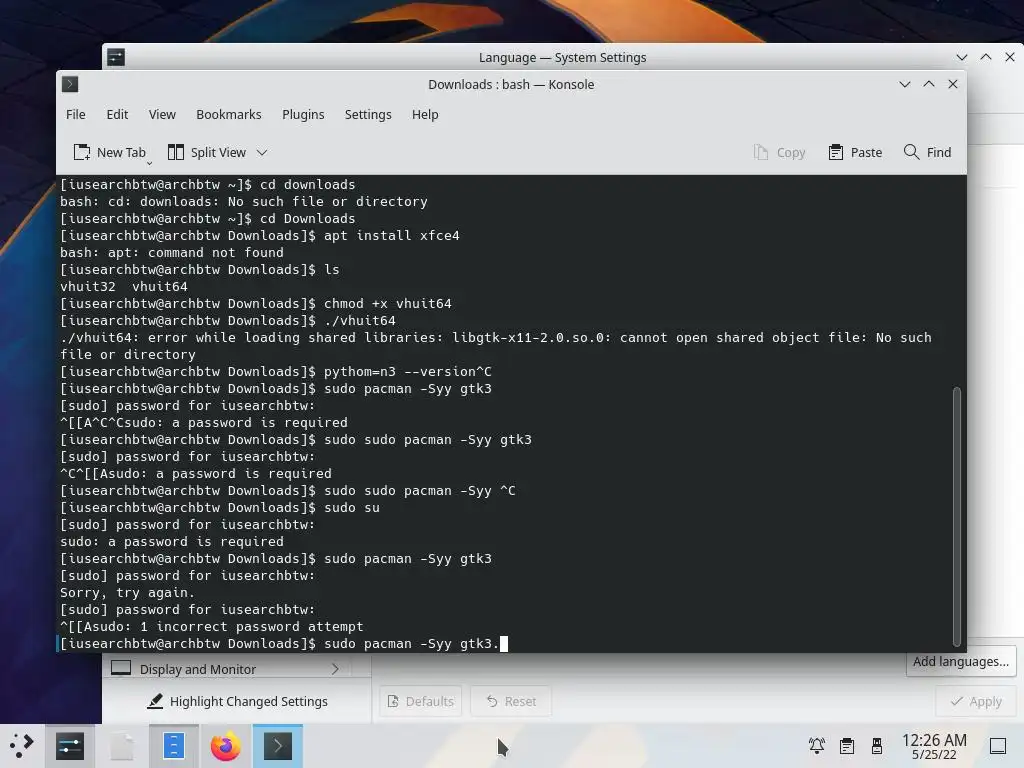
Task: Open the Edit menu in Konsole
Action: click(x=117, y=114)
